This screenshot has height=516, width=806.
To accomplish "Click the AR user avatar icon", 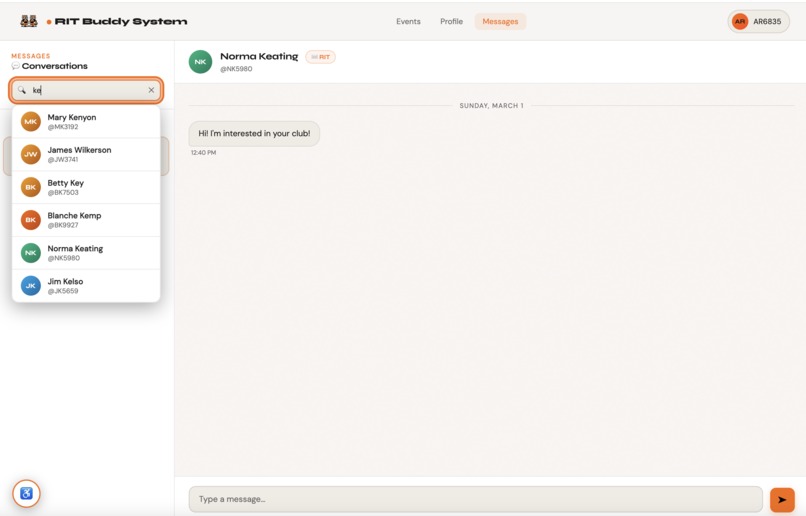I will 740,22.
